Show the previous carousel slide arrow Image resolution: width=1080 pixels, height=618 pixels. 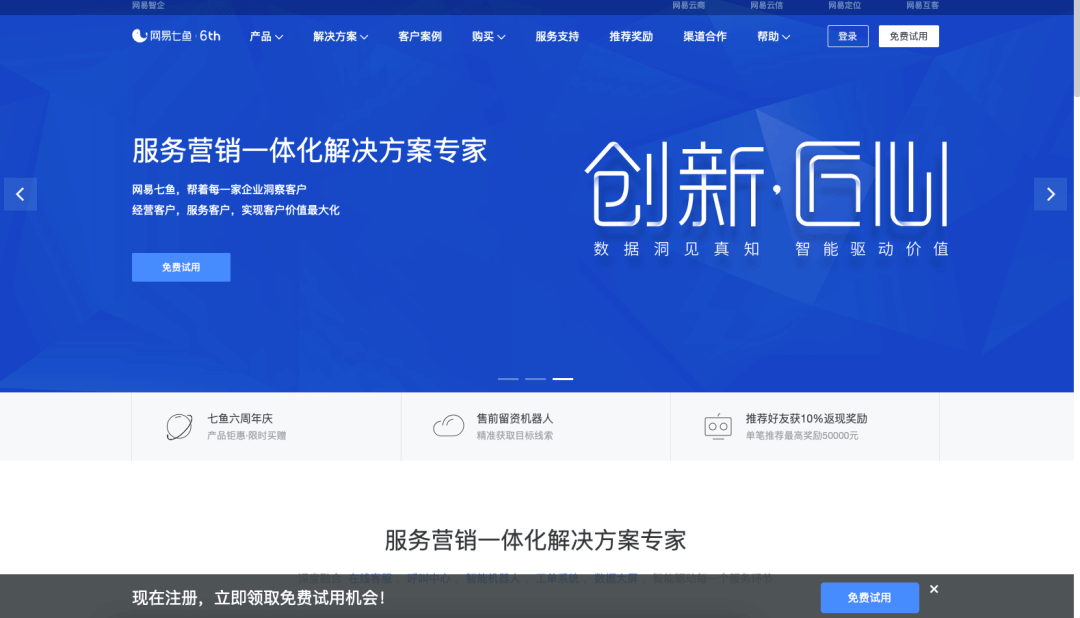pyautogui.click(x=21, y=194)
